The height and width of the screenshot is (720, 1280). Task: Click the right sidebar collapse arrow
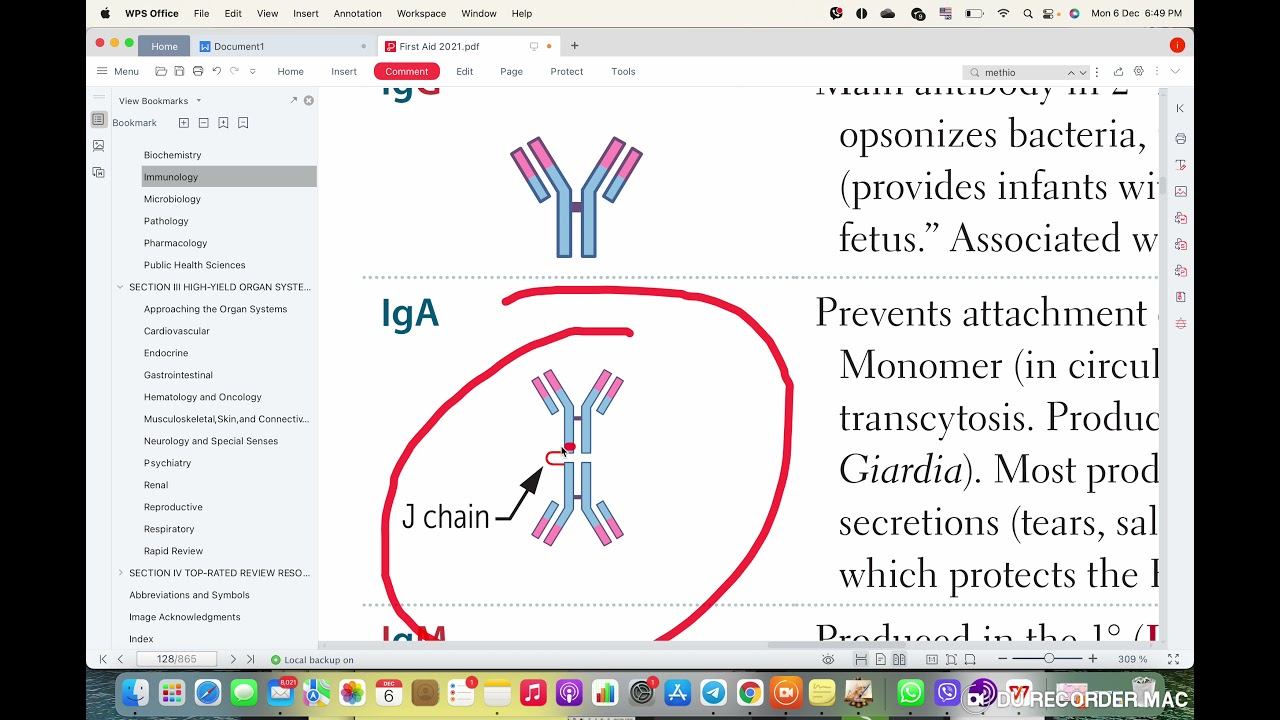point(1180,108)
